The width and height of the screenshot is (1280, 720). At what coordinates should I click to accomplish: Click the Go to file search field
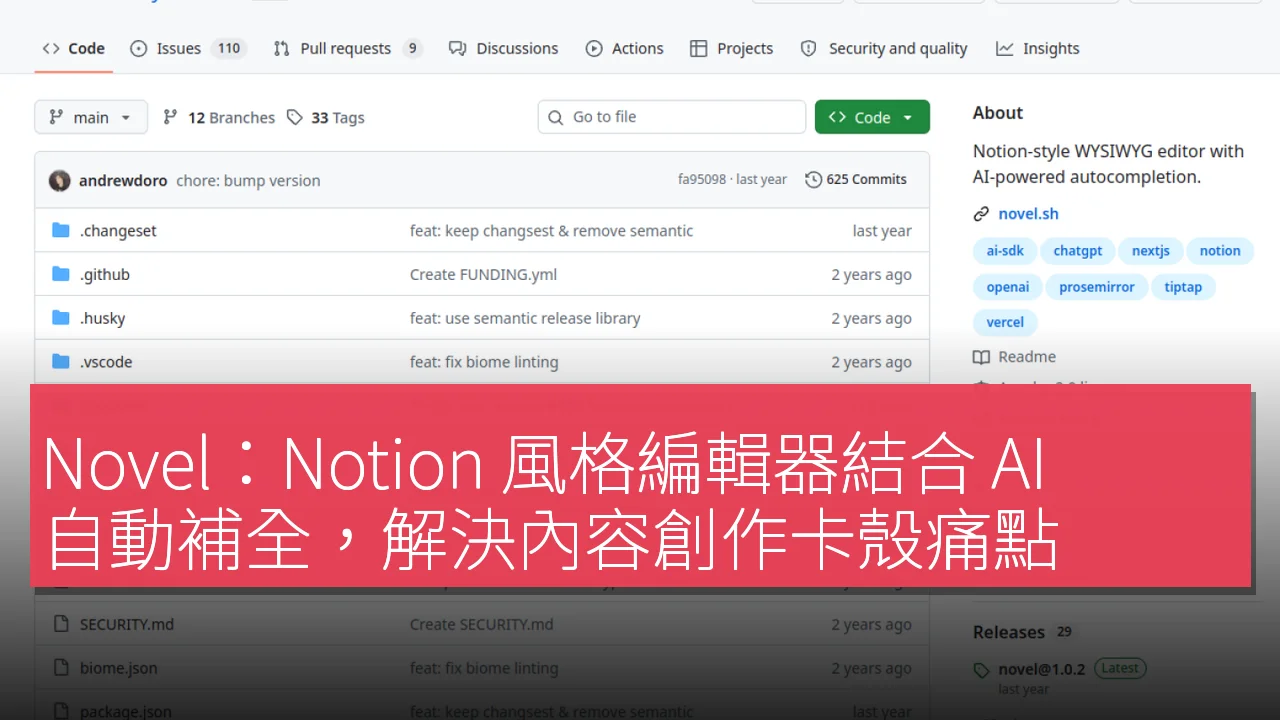(672, 117)
